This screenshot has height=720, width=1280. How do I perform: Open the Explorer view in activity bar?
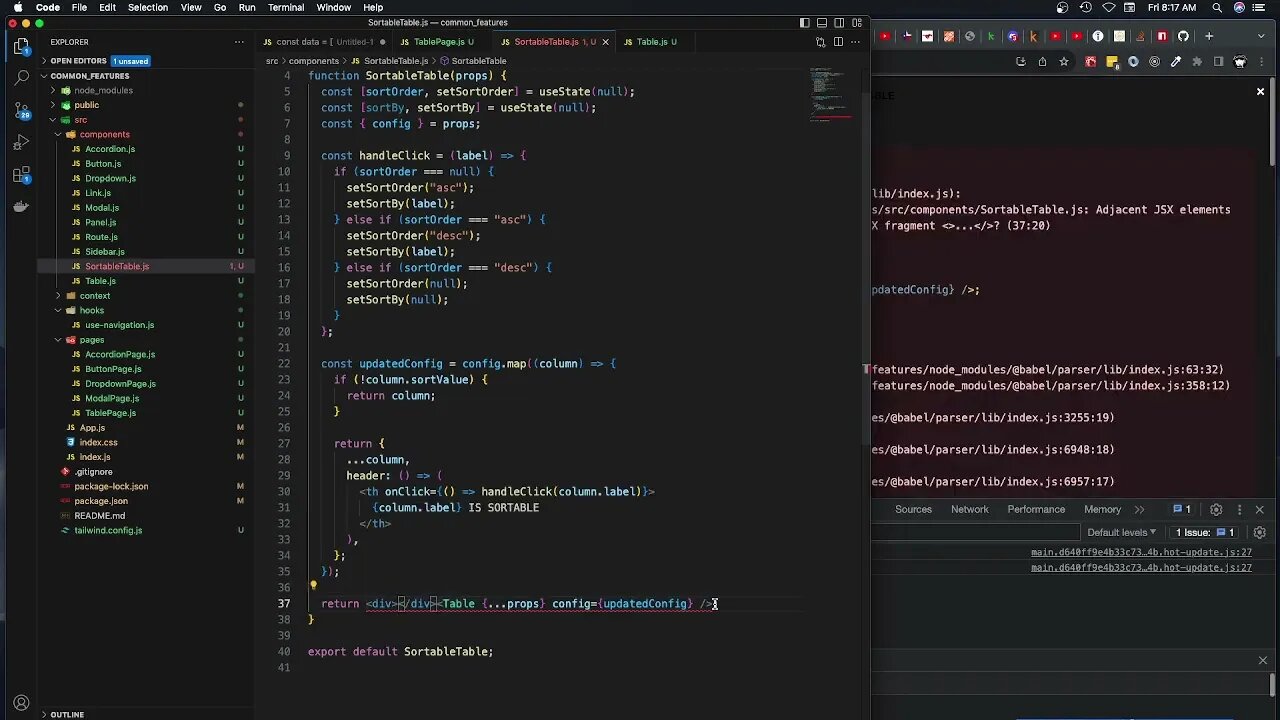22,45
